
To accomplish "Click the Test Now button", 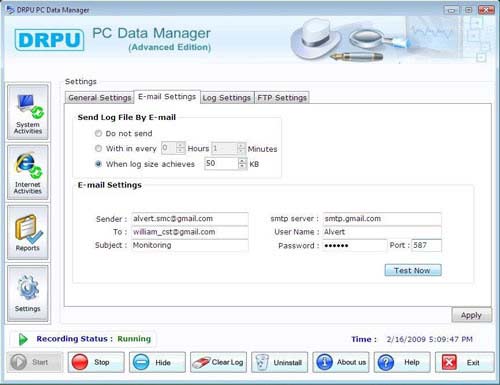I will pos(413,270).
